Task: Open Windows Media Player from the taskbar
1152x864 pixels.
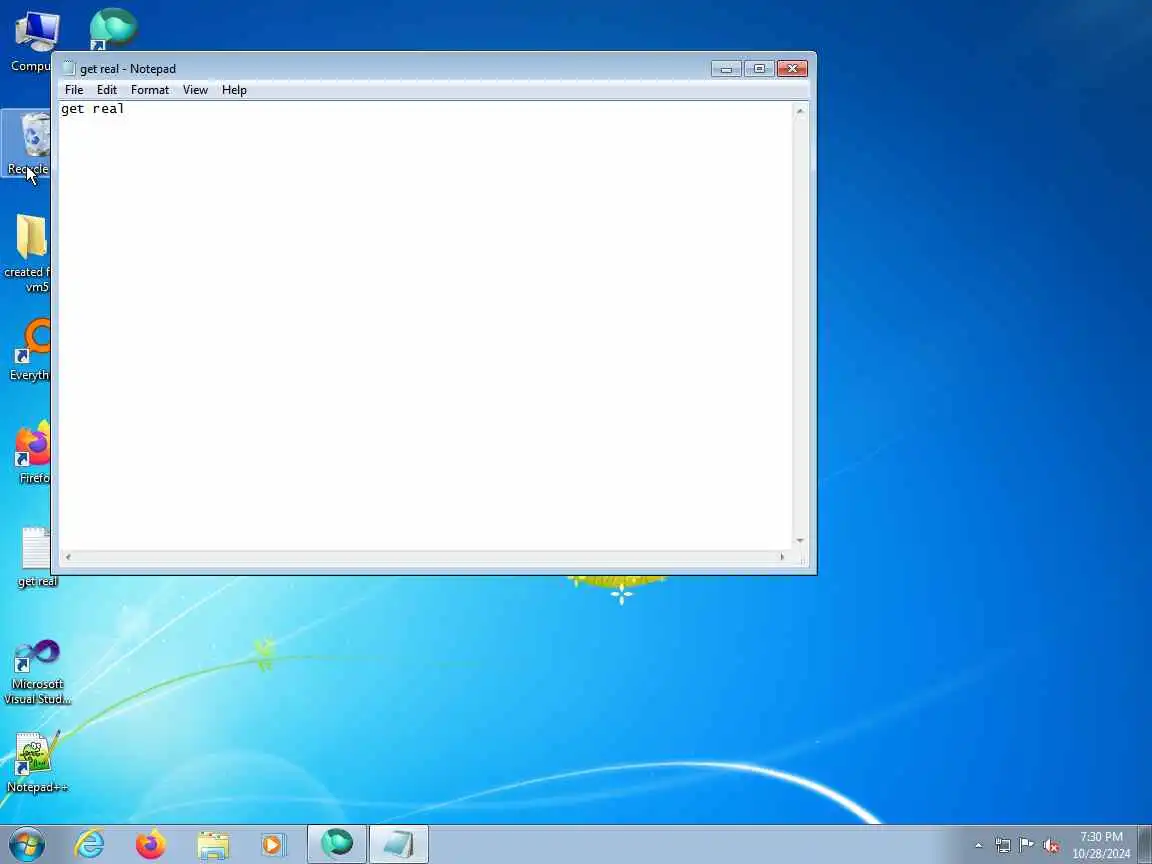Action: point(273,844)
